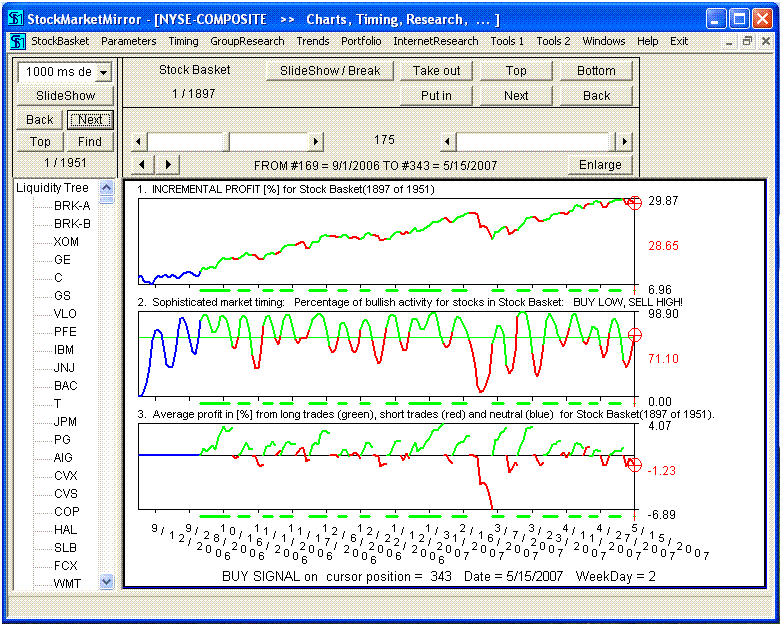
Task: Open the GroupResearch menu
Action: click(x=247, y=41)
